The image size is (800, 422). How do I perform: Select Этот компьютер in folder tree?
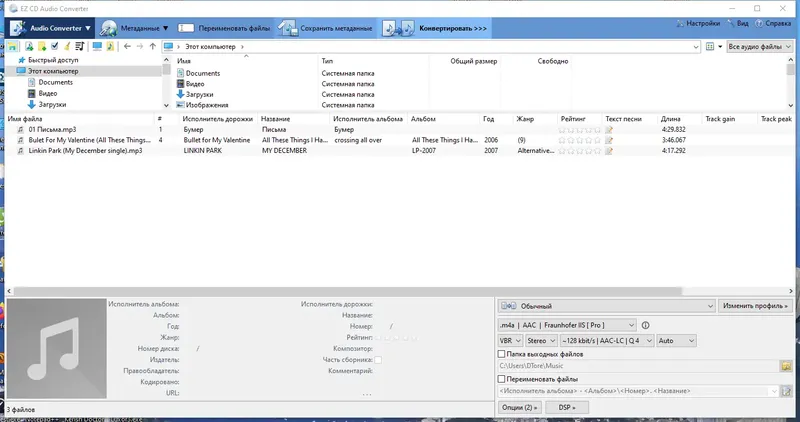(x=53, y=71)
